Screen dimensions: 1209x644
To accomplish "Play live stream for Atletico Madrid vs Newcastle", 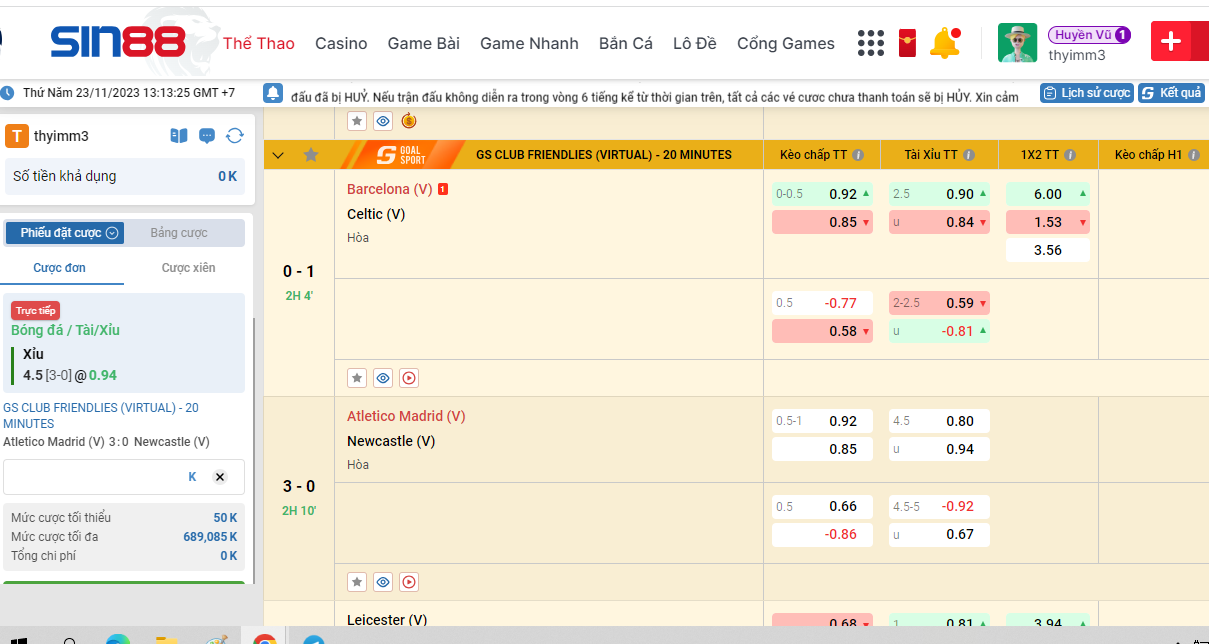I will (409, 582).
